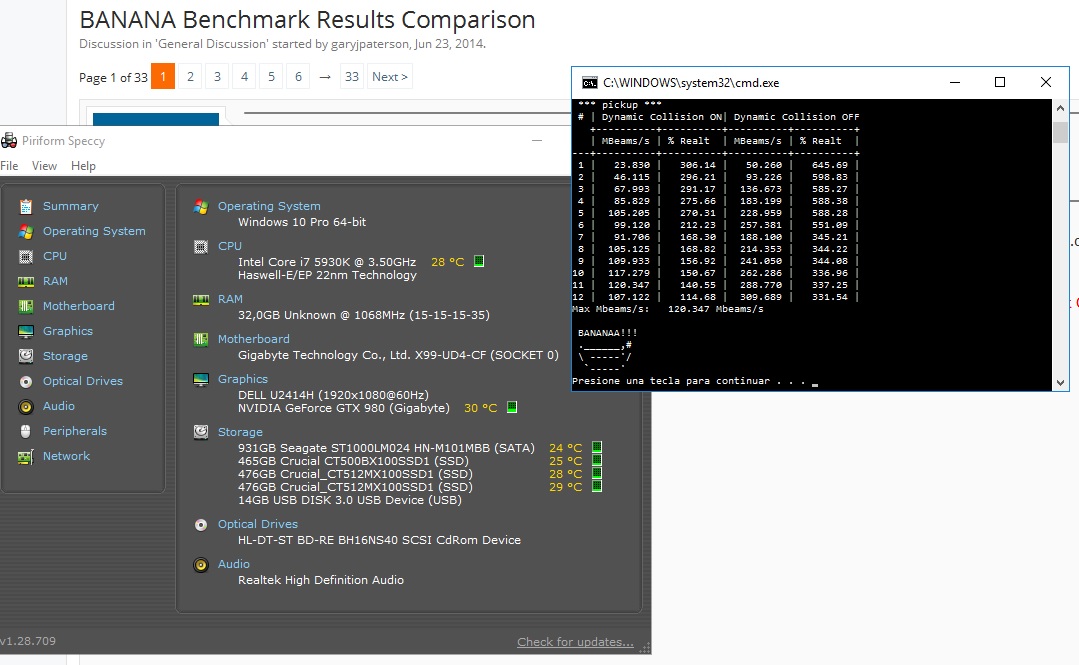Click the '465GB Crucial CT500BX100SSD1 (SSD)' row
Image resolution: width=1079 pixels, height=665 pixels.
click(353, 461)
